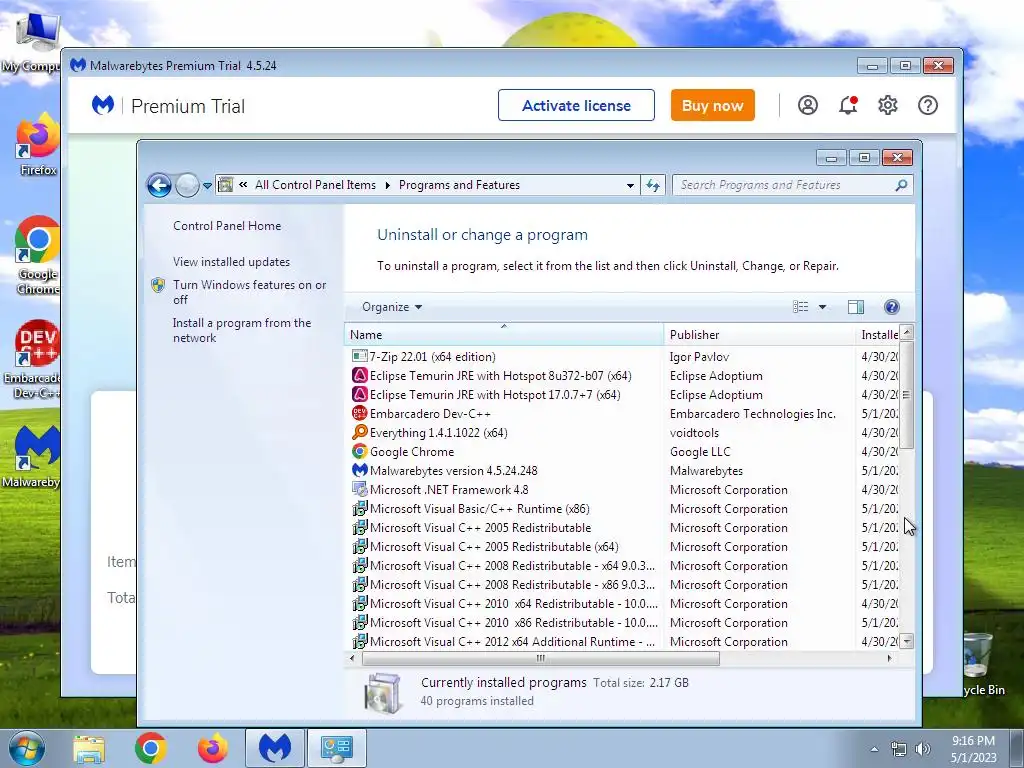Viewport: 1024px width, 768px height.
Task: Click Install a program from the network
Action: click(242, 330)
